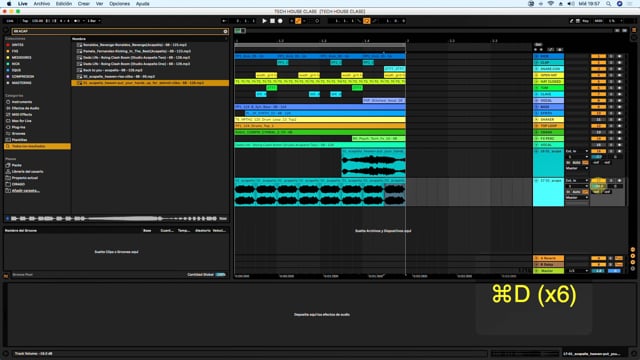Arm the transport Record button

(x=280, y=21)
